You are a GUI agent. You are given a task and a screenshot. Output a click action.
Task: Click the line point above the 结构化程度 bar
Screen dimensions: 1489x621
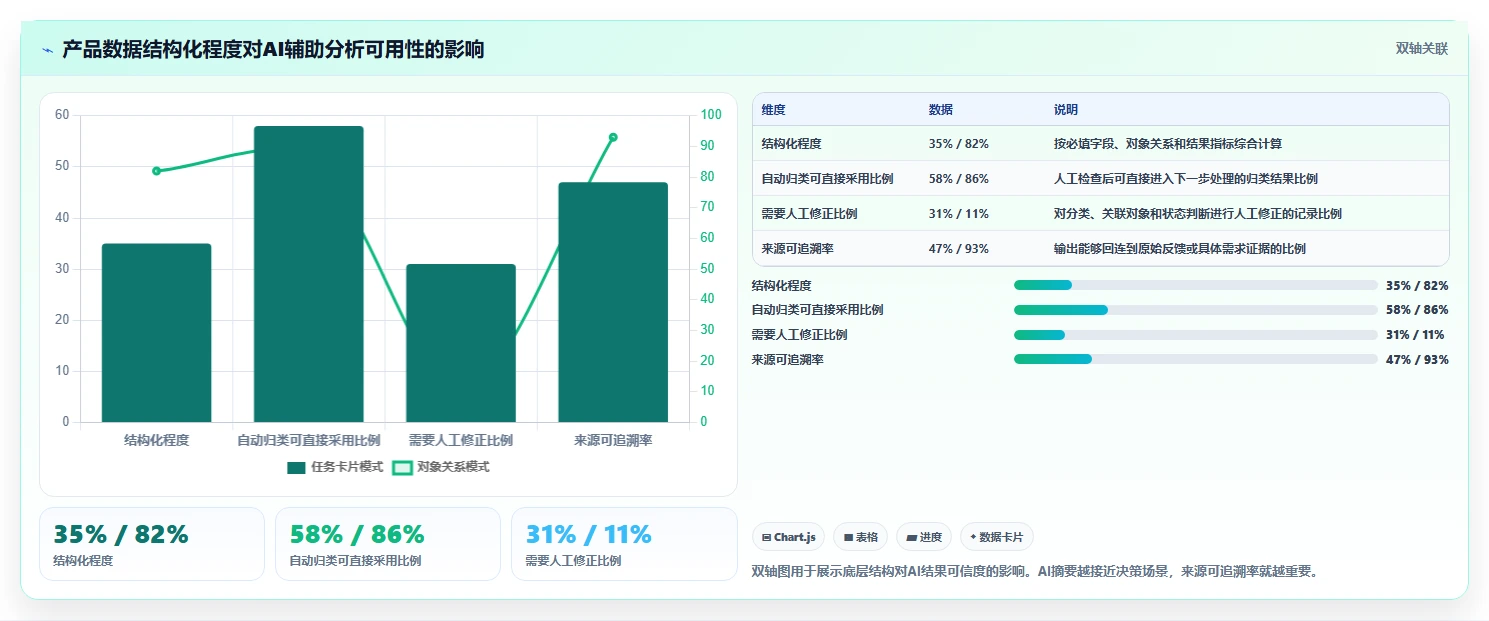157,171
